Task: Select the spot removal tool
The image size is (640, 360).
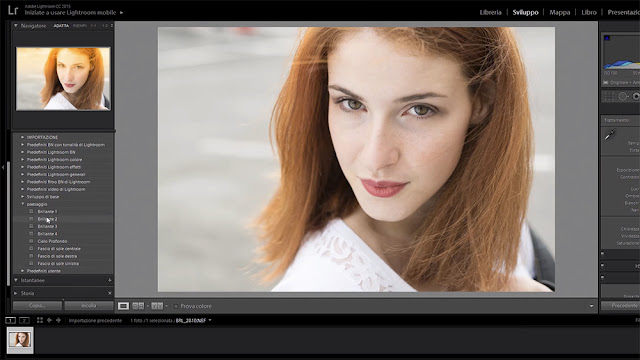Action: click(623, 96)
